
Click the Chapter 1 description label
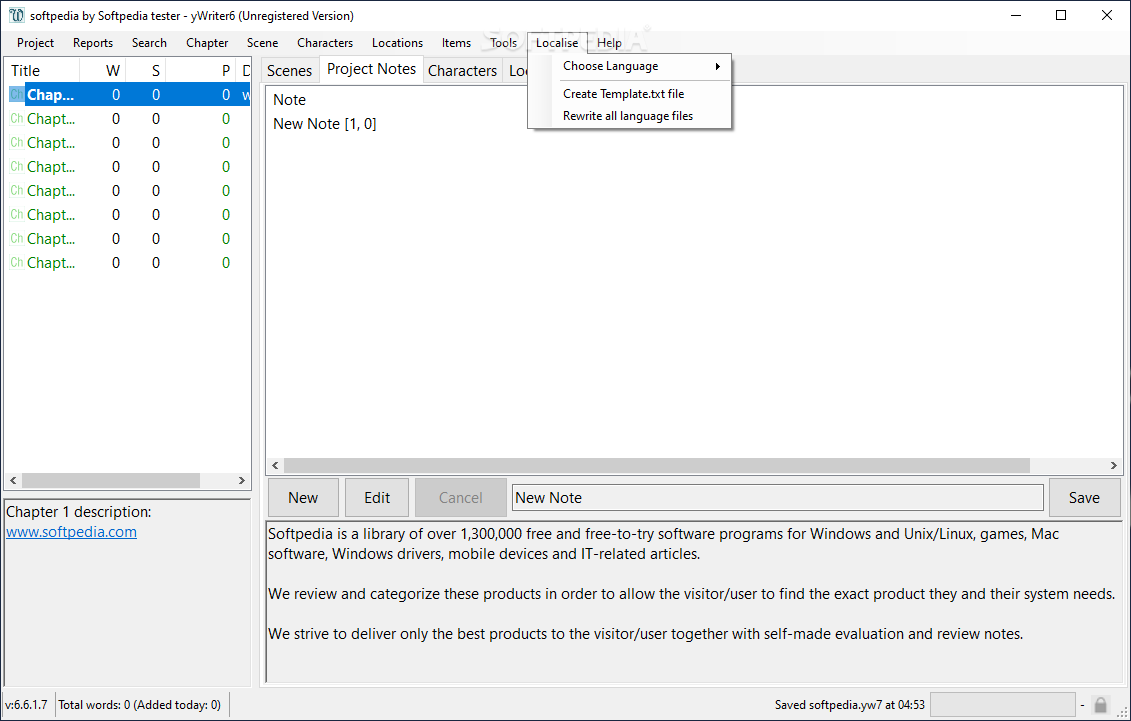point(79,512)
